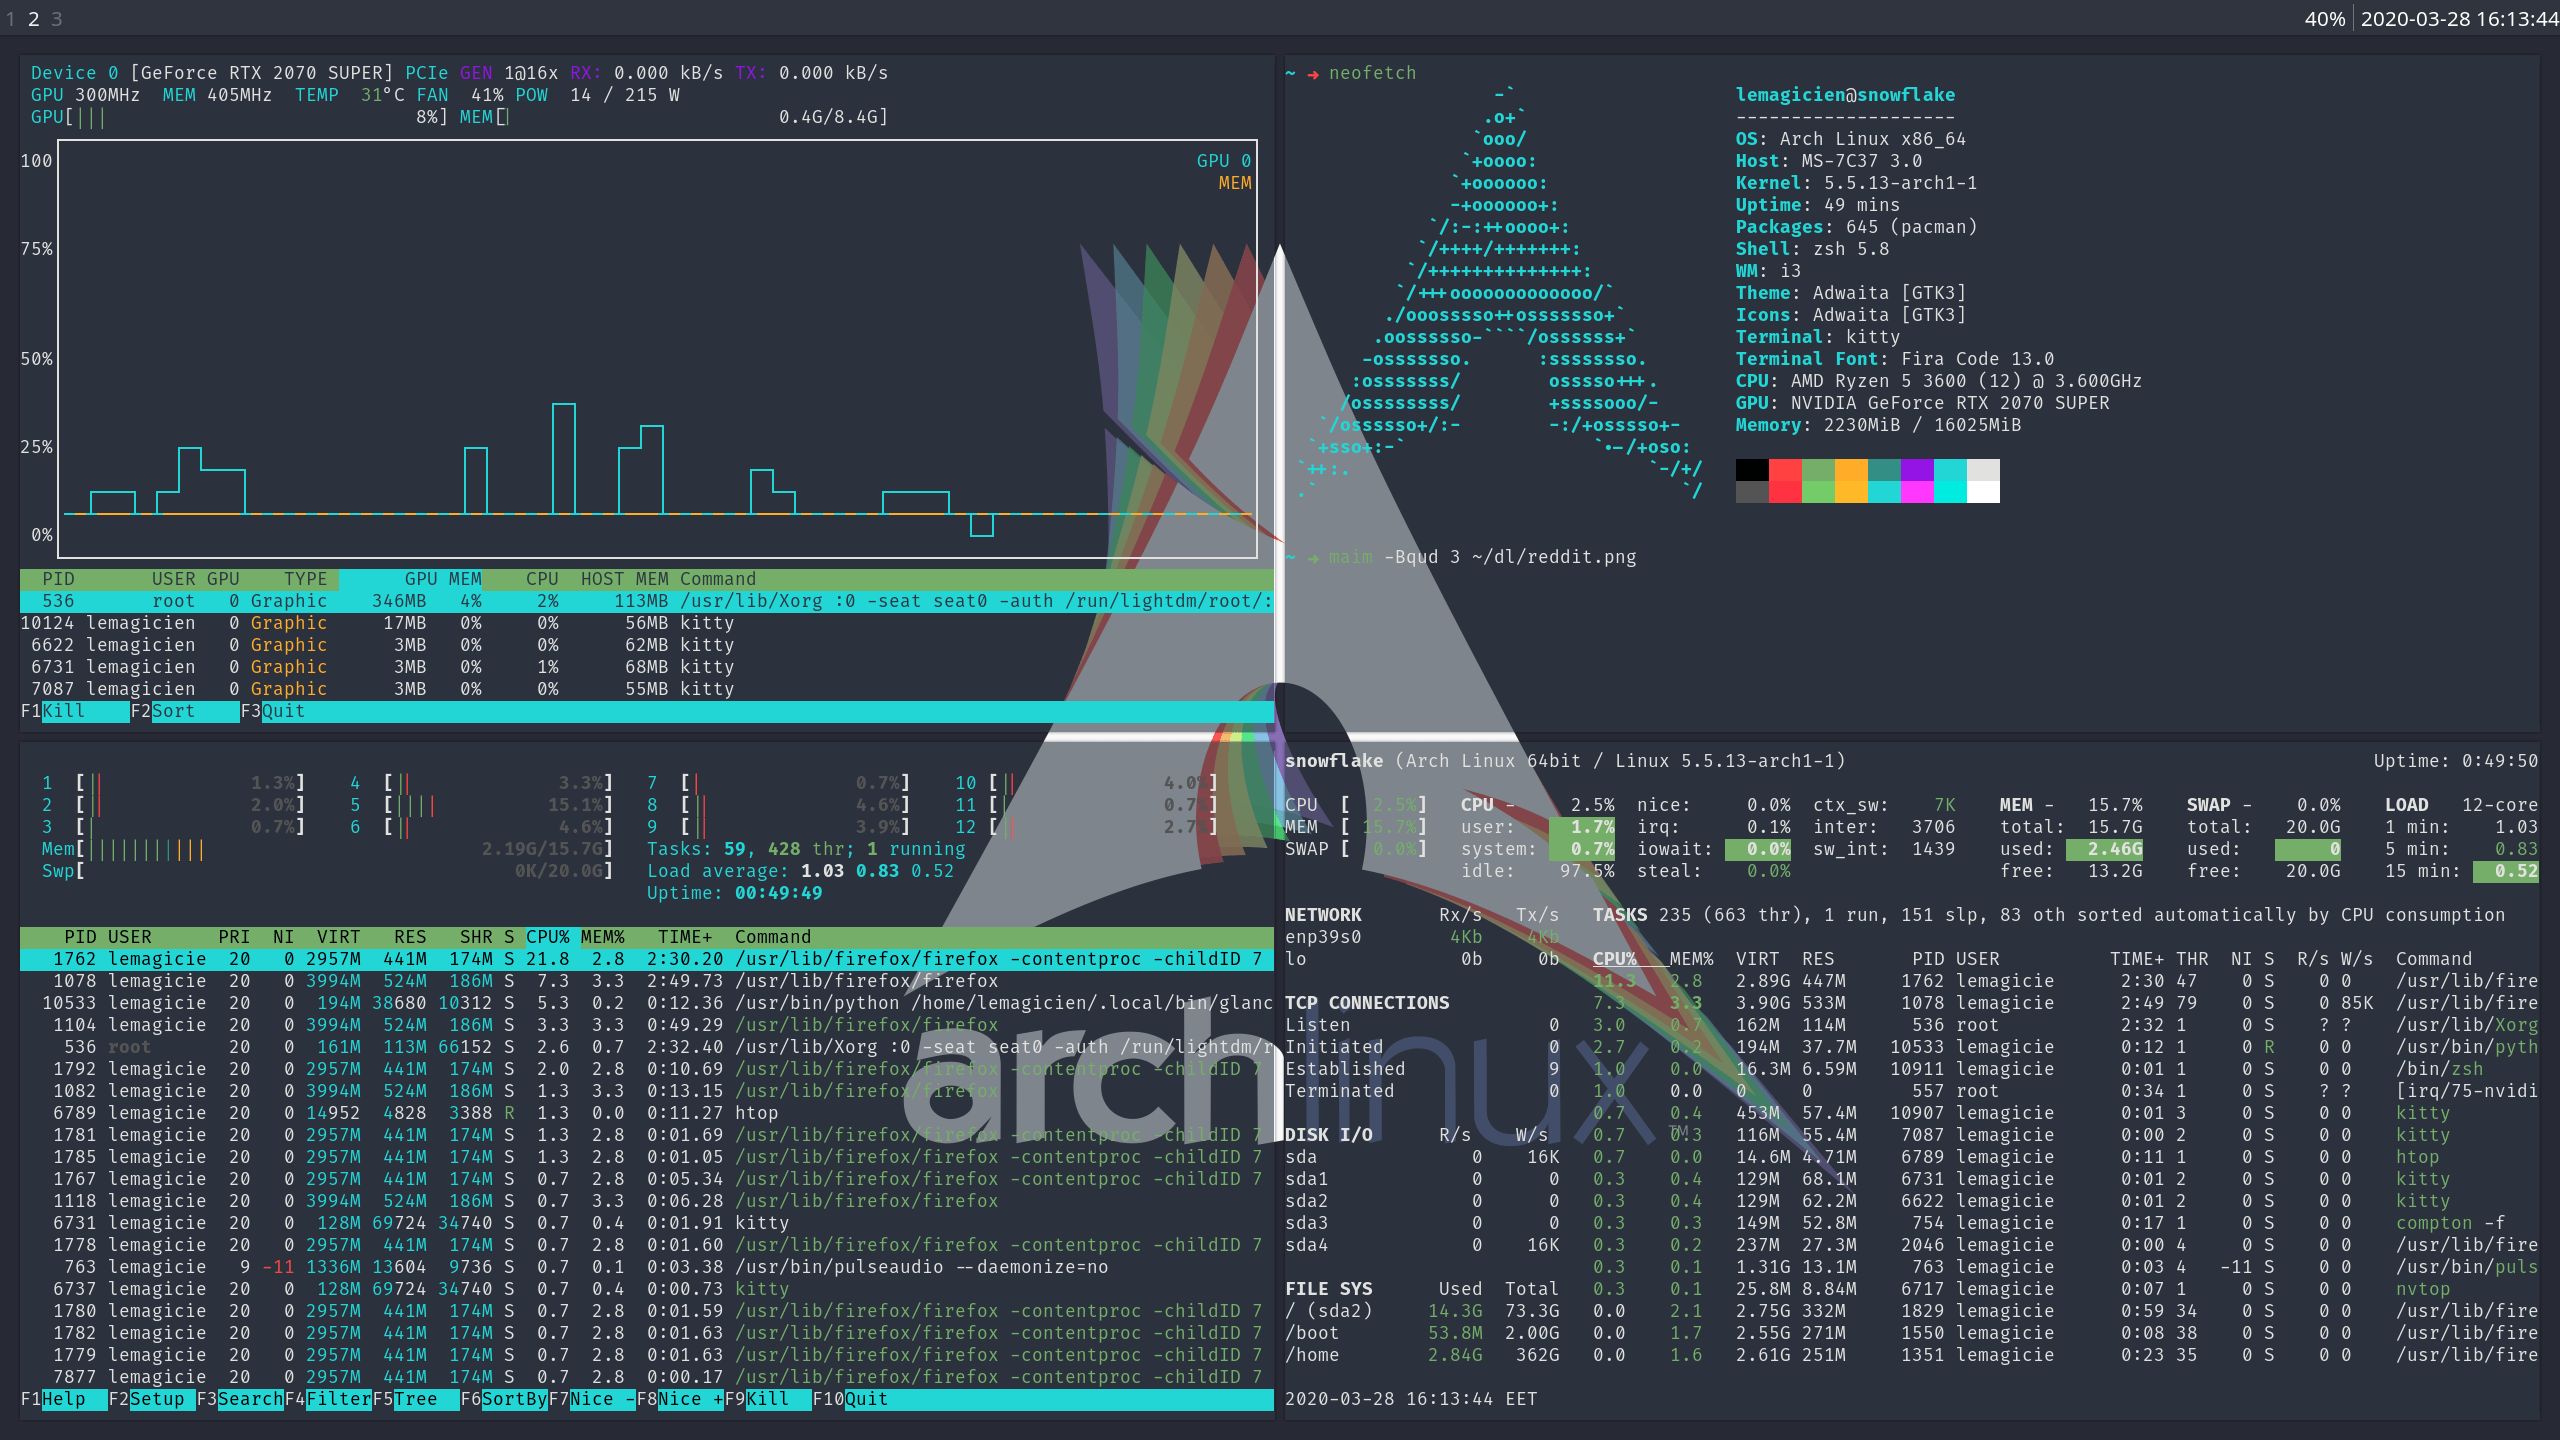The height and width of the screenshot is (1440, 2560).
Task: Click glances CPU% column header
Action: [1614, 959]
